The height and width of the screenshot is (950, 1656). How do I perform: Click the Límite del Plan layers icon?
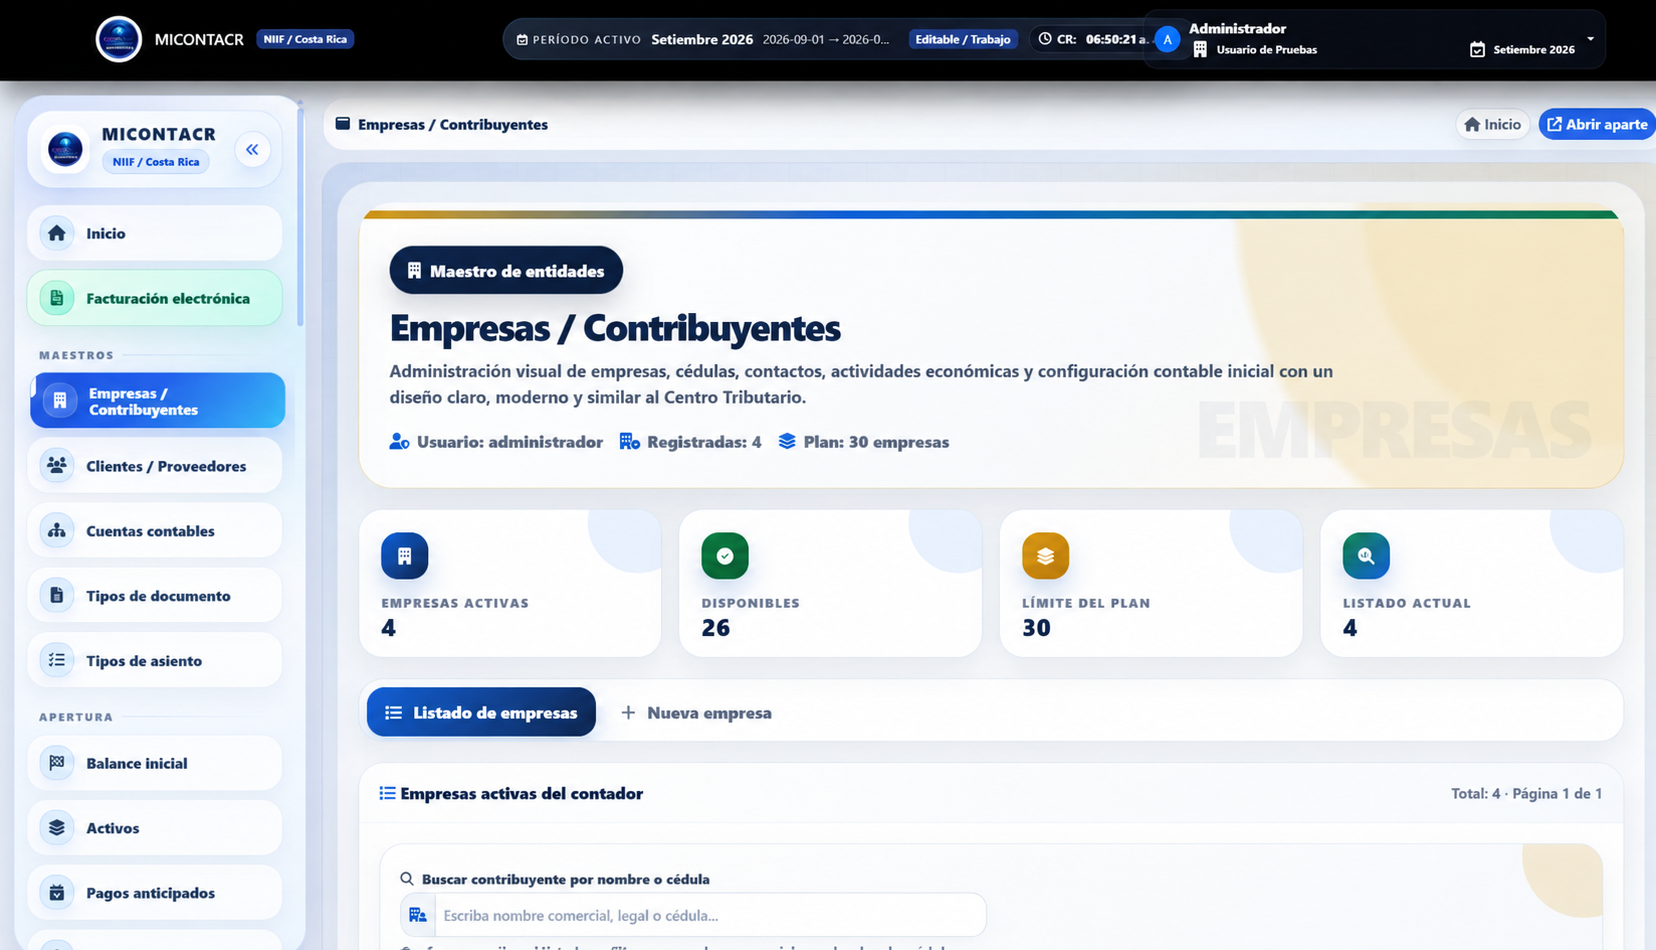(1045, 556)
